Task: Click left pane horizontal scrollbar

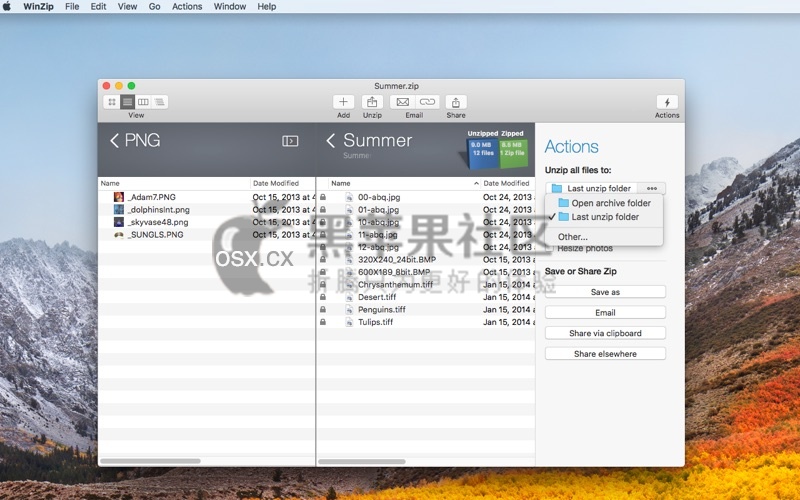Action: pos(150,461)
